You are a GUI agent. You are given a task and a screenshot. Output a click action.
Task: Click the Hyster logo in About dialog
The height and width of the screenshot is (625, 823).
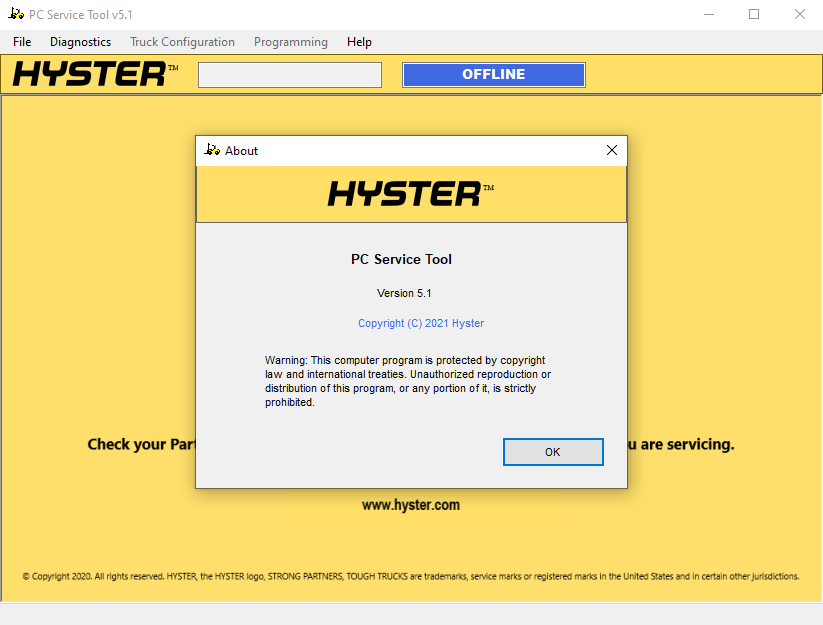coord(411,194)
